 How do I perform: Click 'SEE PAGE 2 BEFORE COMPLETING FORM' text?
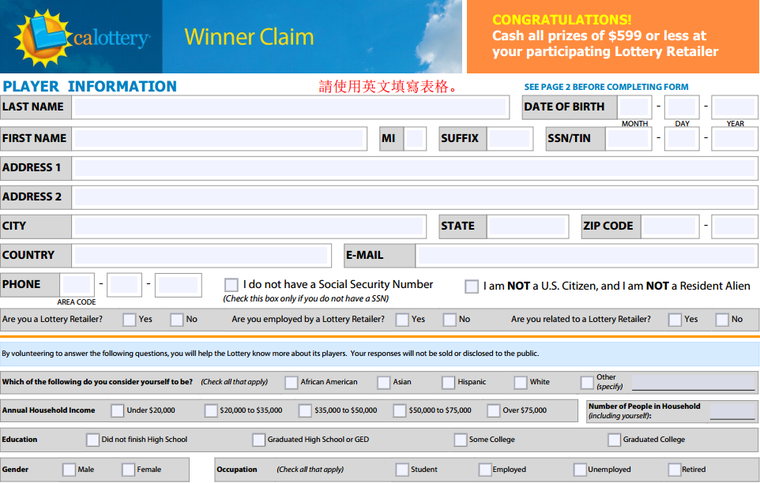tap(606, 87)
